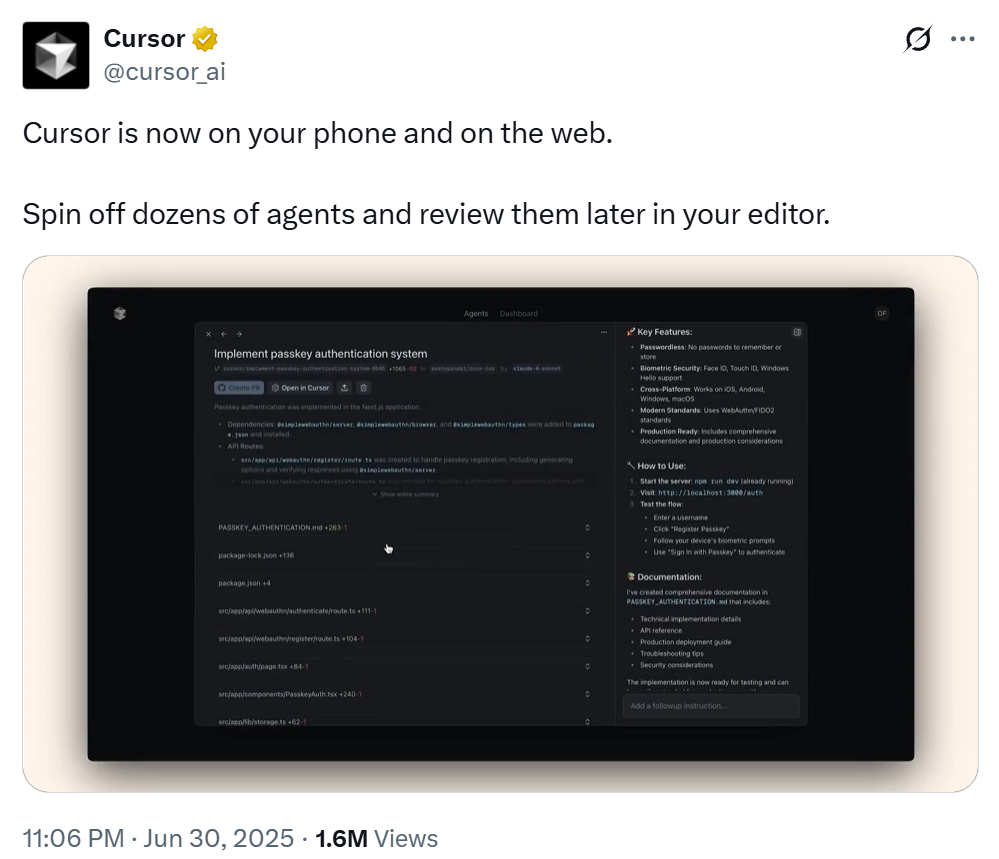The height and width of the screenshot is (859, 999).
Task: Click the forward navigation arrow
Action: pyautogui.click(x=238, y=332)
